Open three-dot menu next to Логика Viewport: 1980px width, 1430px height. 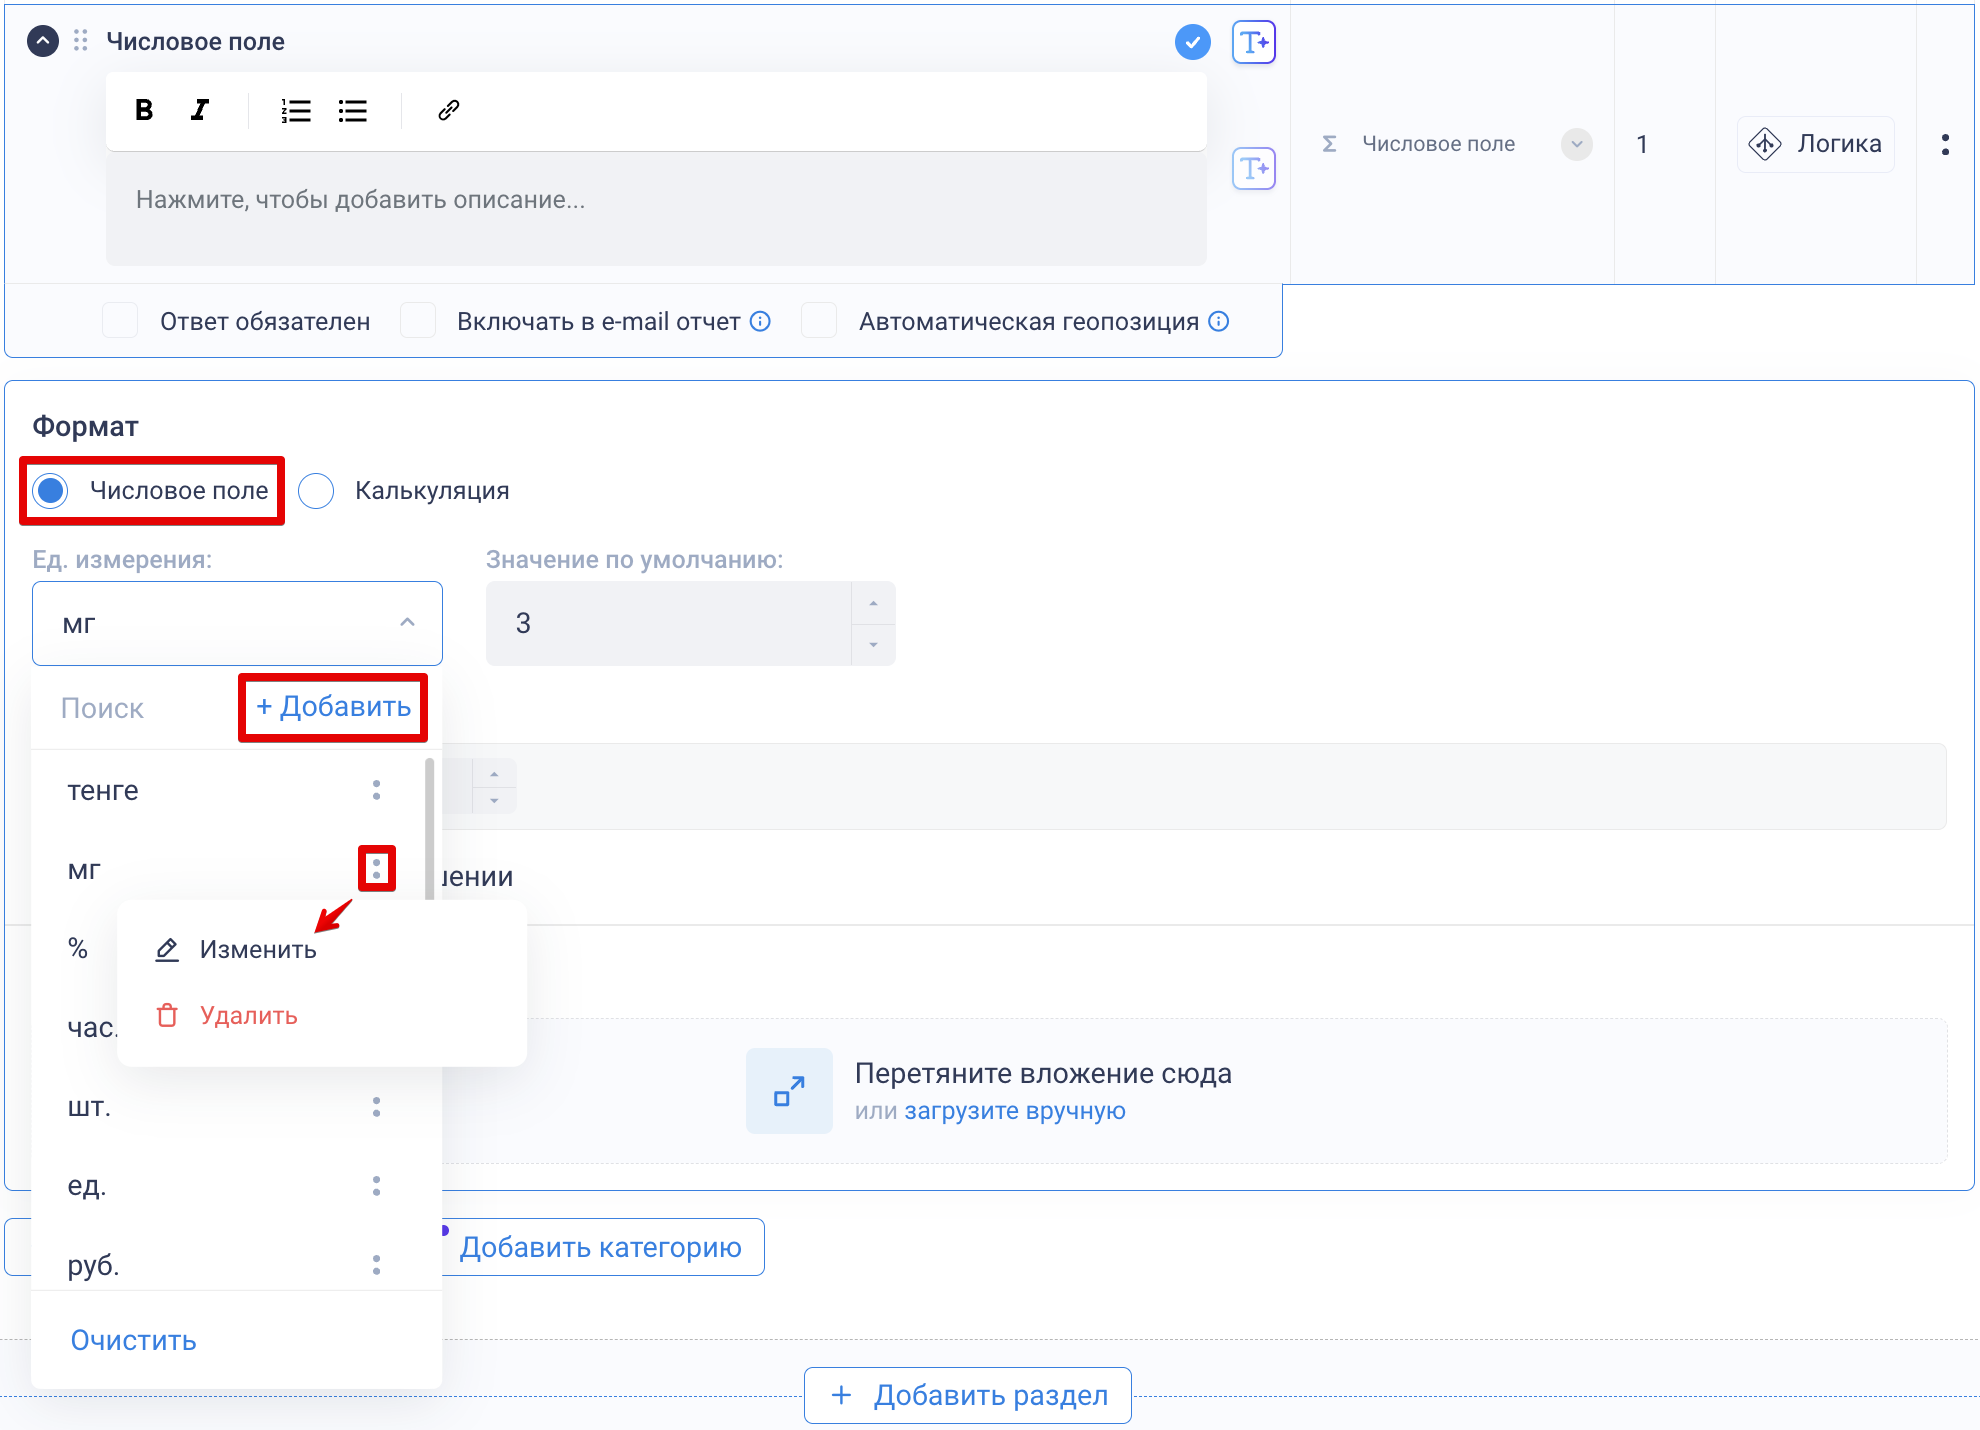pos(1945,144)
